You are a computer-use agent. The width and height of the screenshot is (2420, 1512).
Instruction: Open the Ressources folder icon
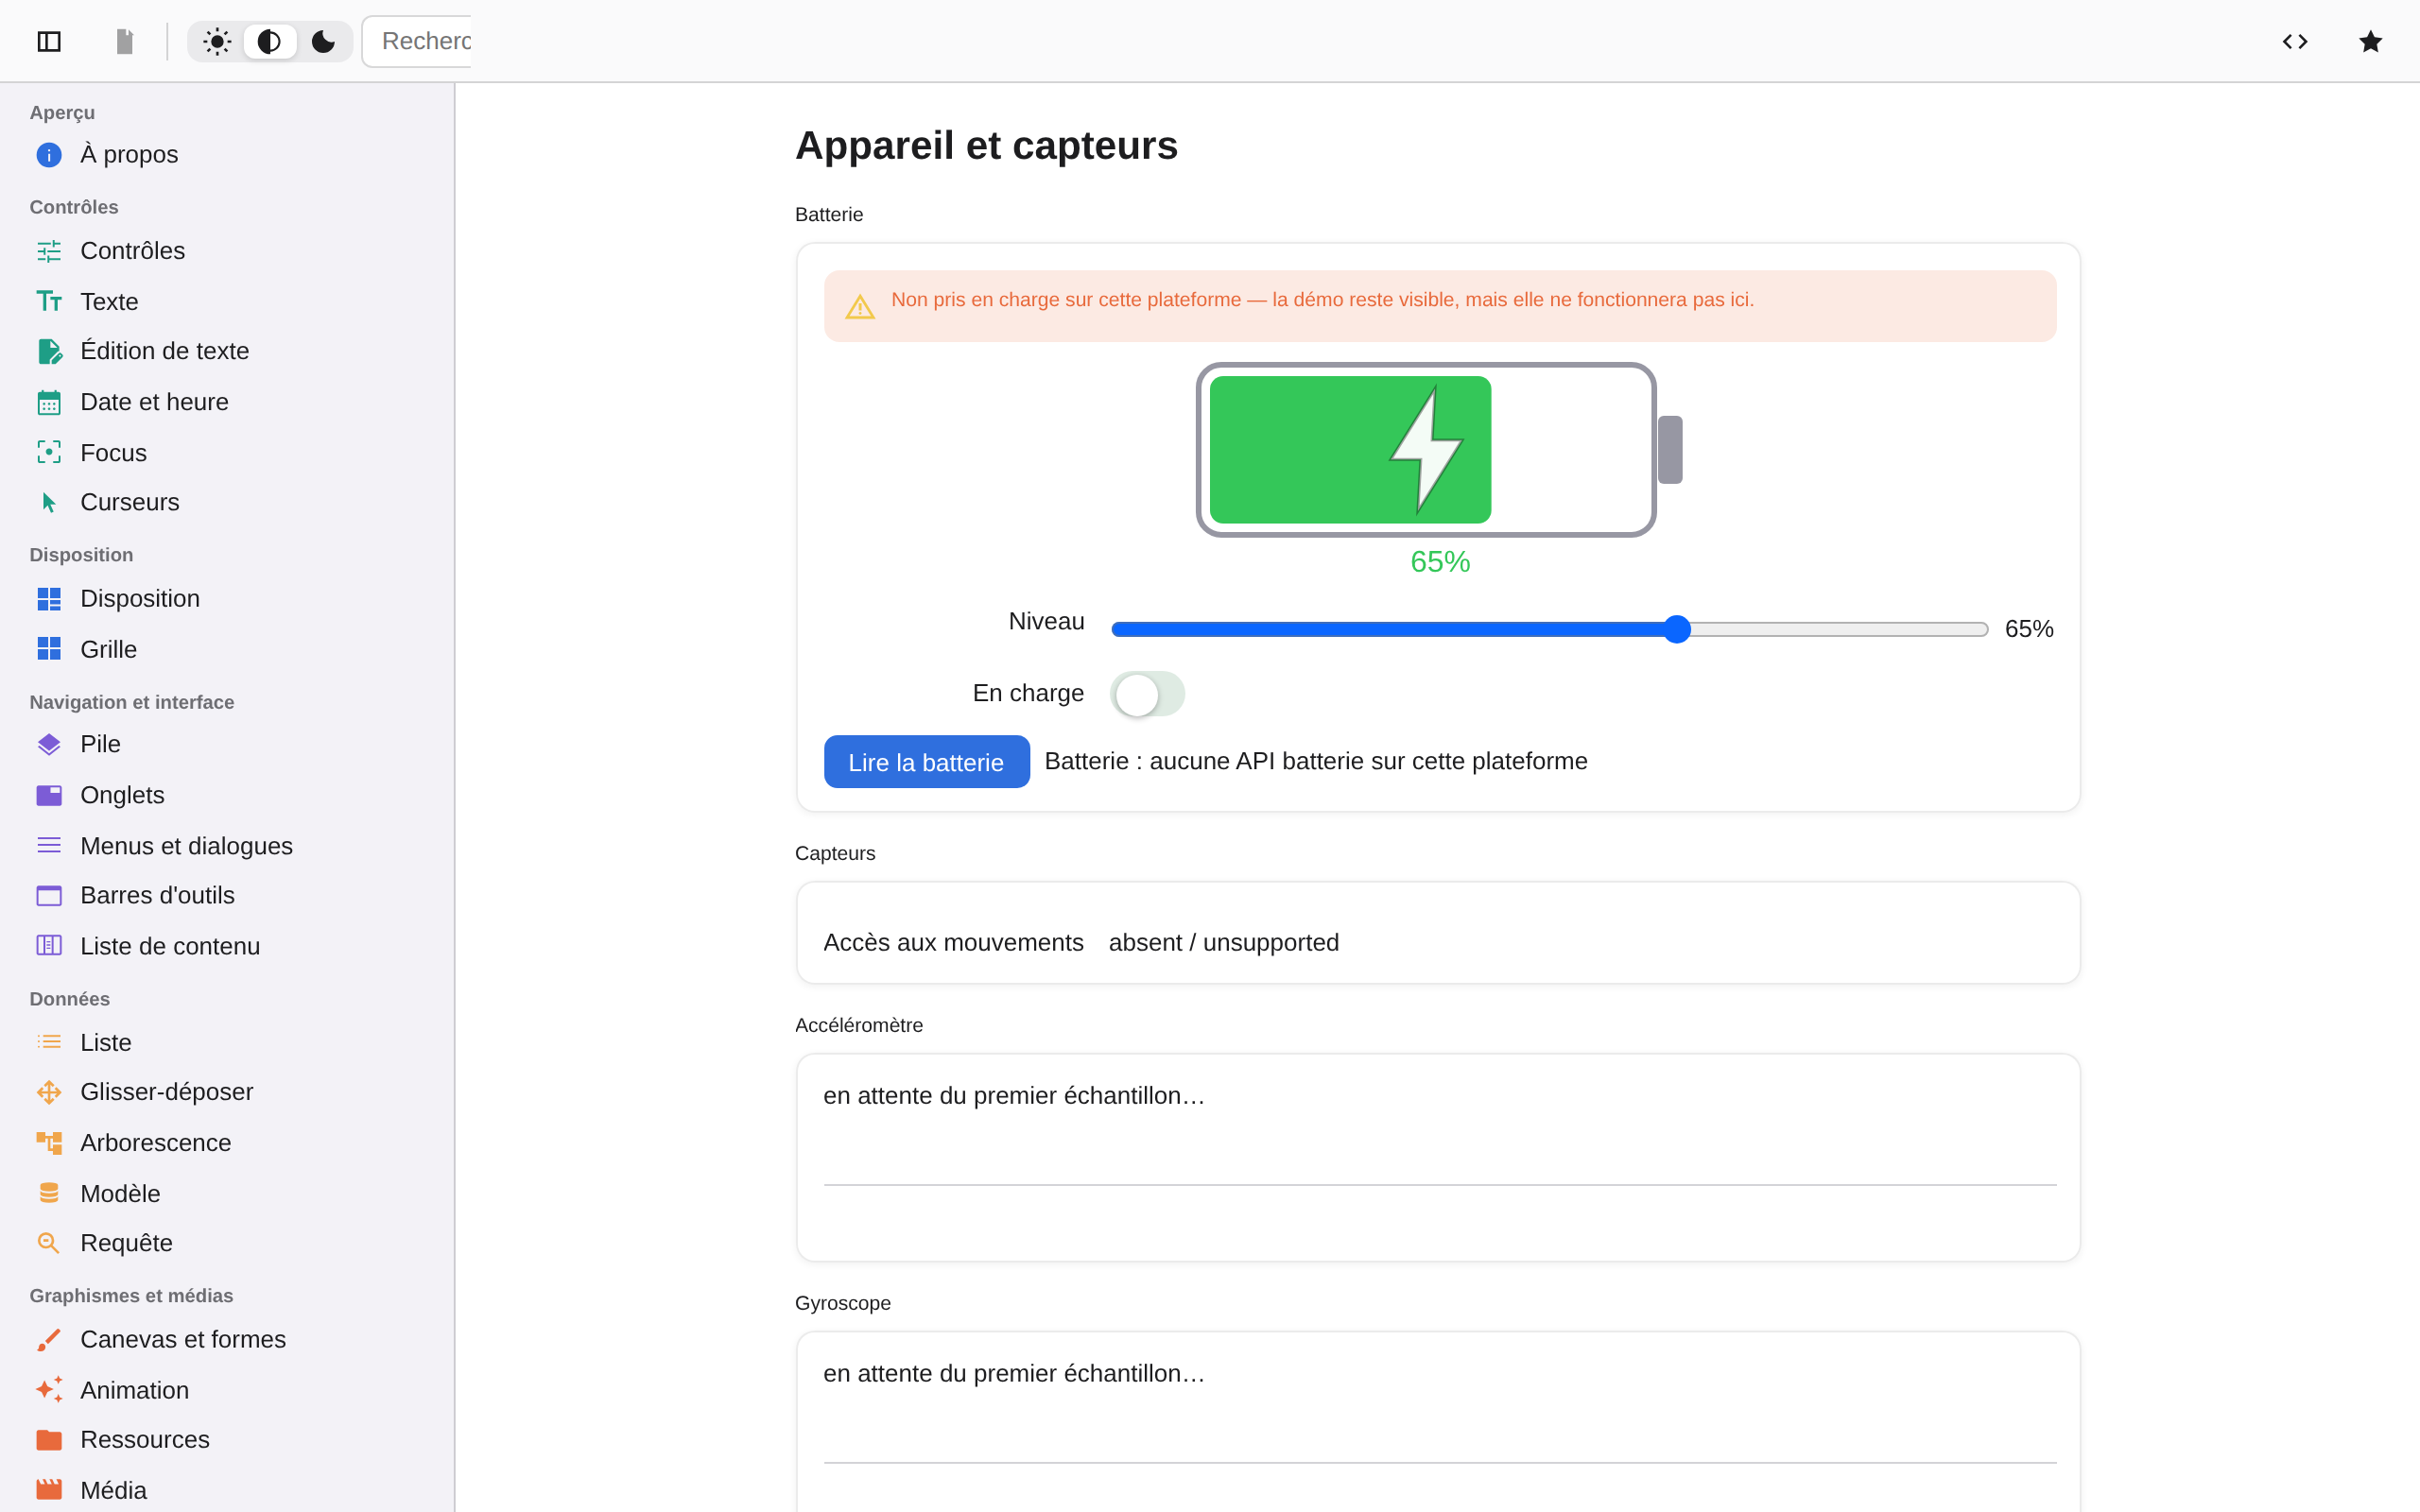pyautogui.click(x=49, y=1440)
